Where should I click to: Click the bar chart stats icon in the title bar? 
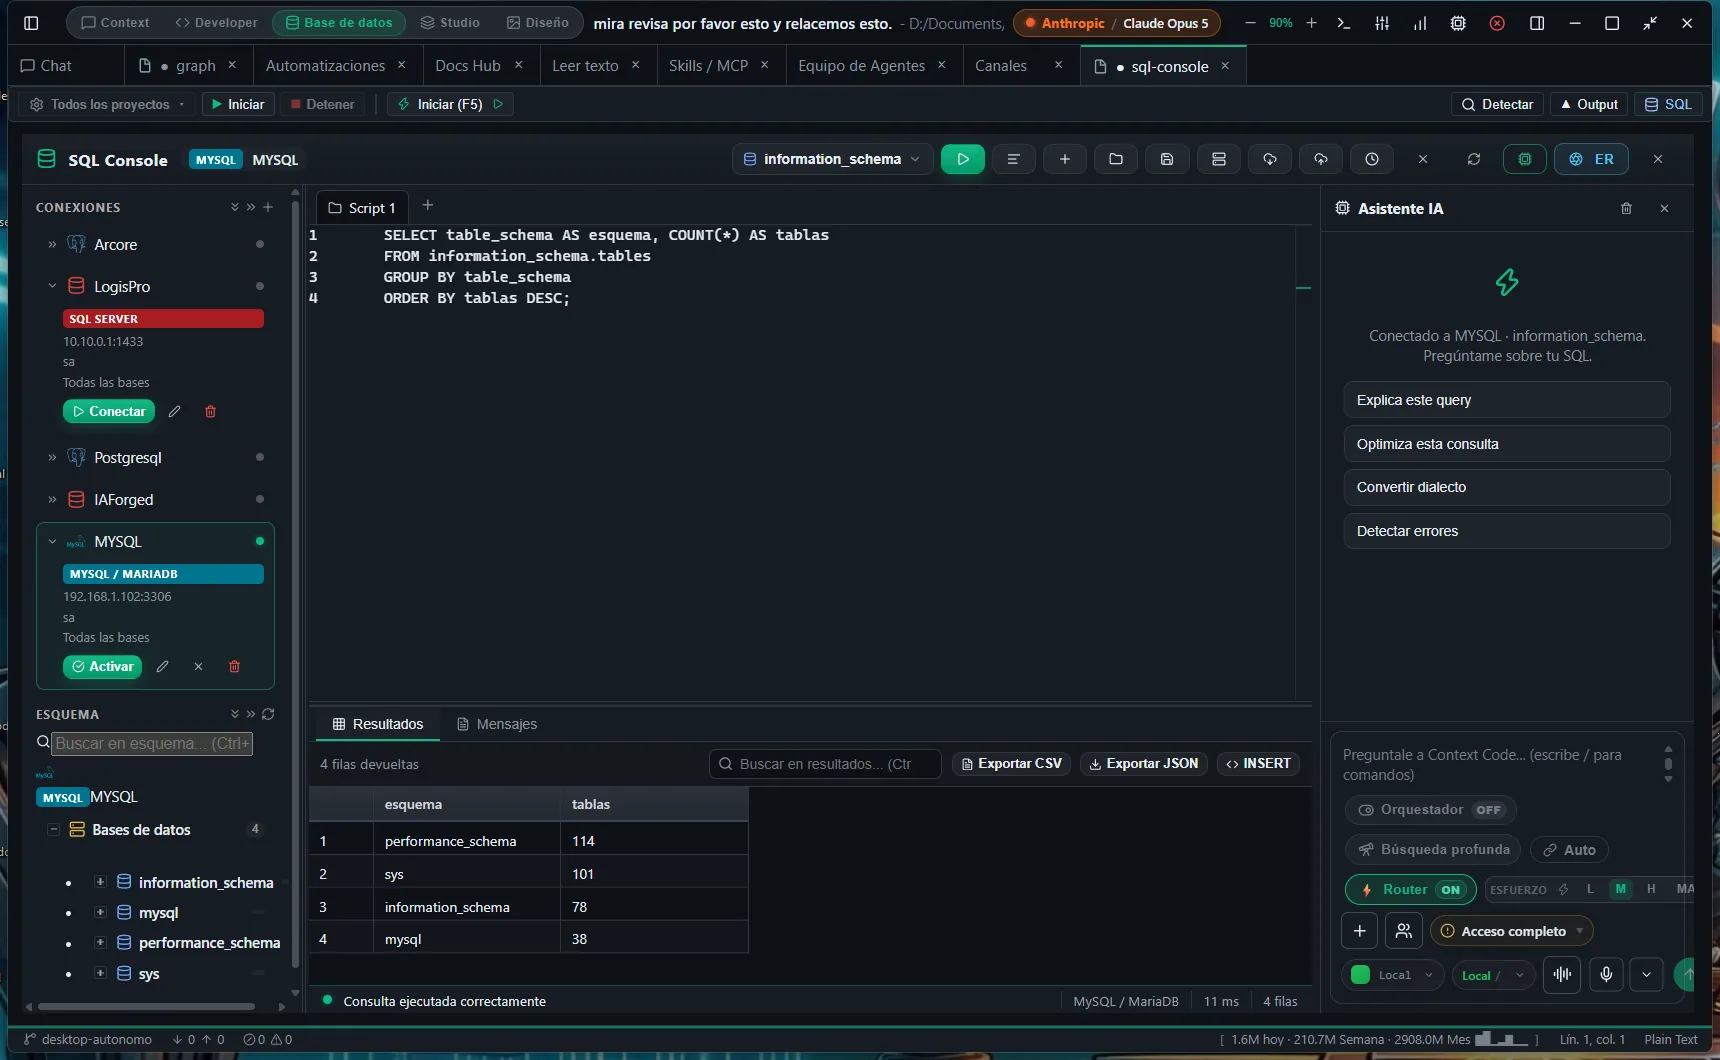click(x=1420, y=23)
